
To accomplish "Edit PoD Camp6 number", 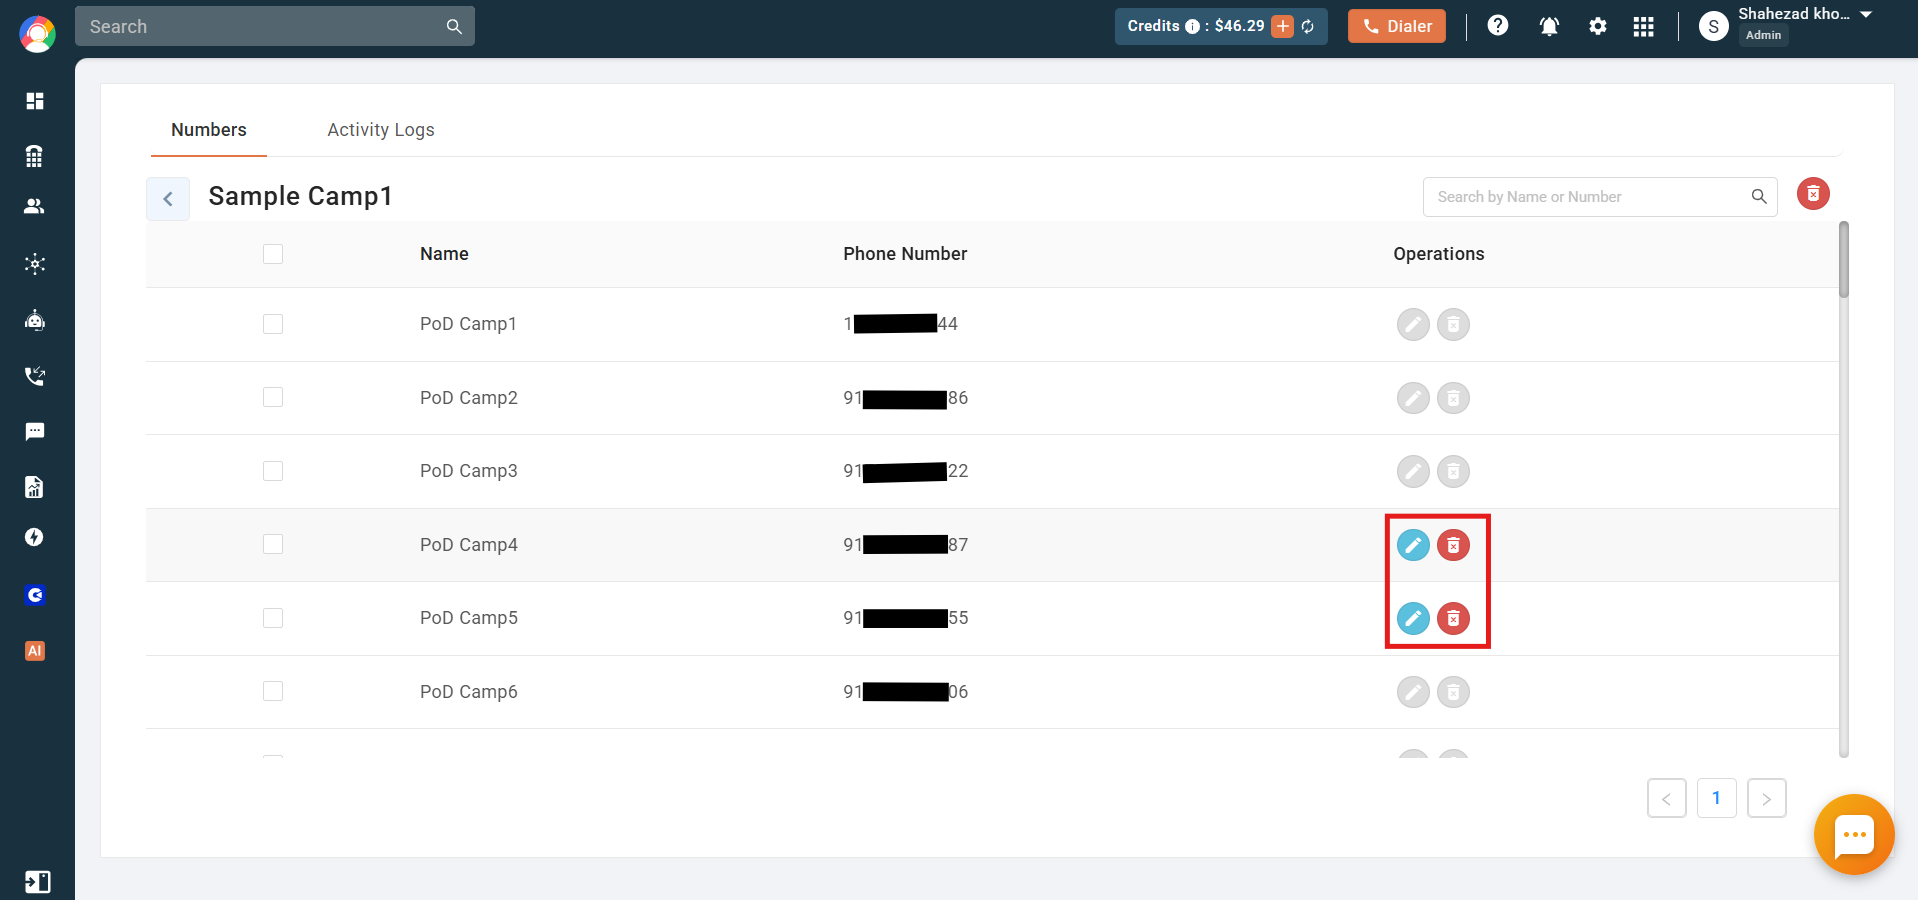I will [x=1413, y=692].
